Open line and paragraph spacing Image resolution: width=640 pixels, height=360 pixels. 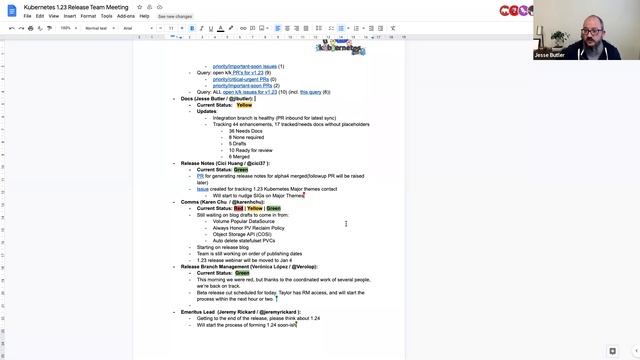tap(318, 28)
